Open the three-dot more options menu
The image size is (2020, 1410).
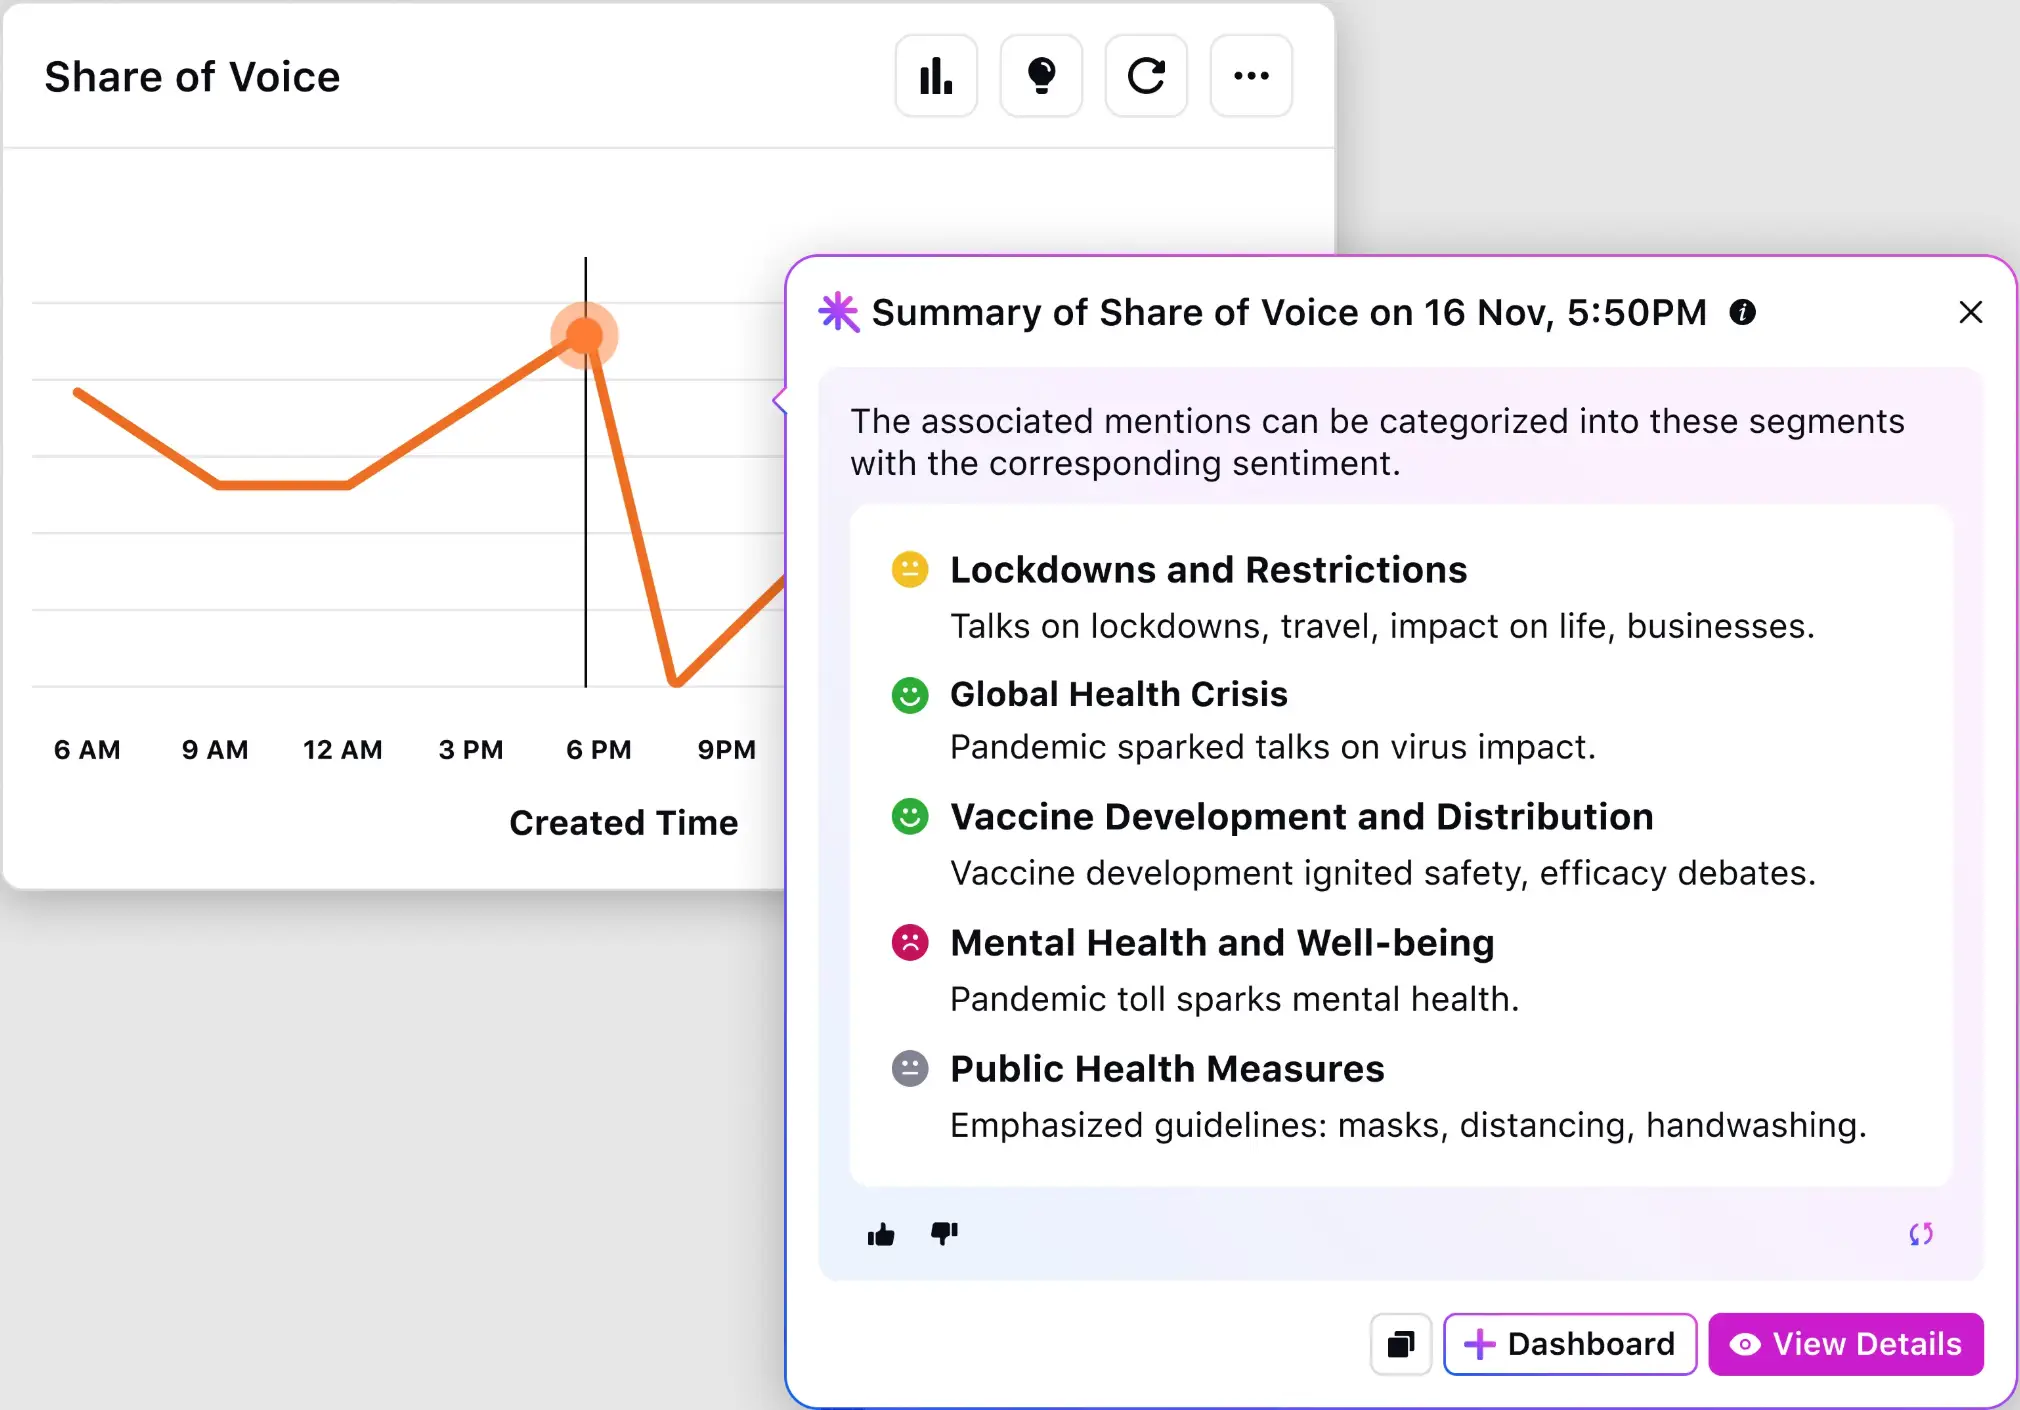tap(1251, 76)
